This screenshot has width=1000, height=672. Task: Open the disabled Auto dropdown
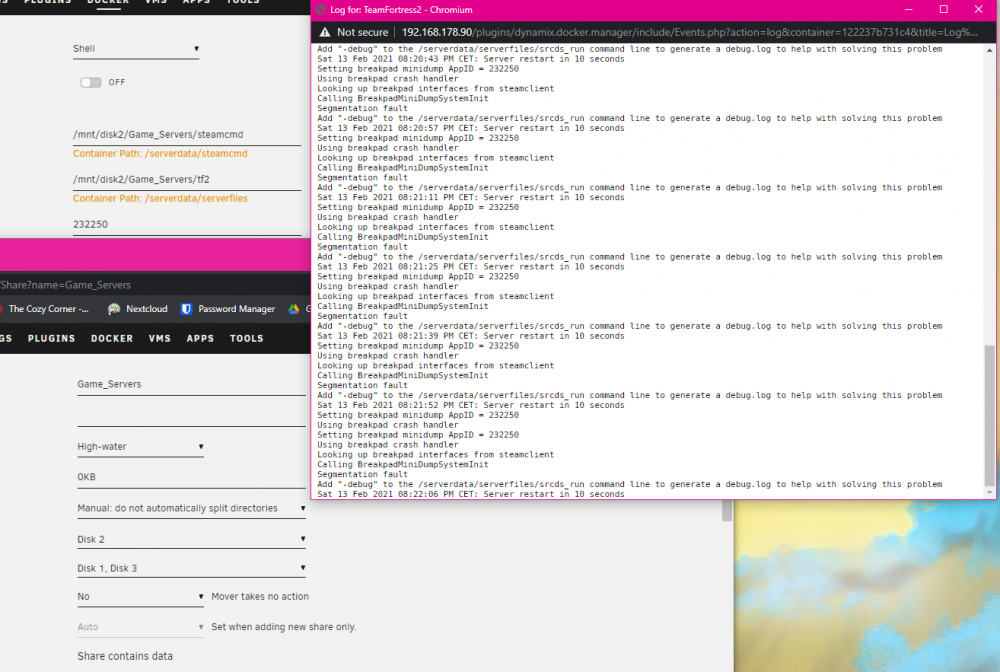click(140, 627)
